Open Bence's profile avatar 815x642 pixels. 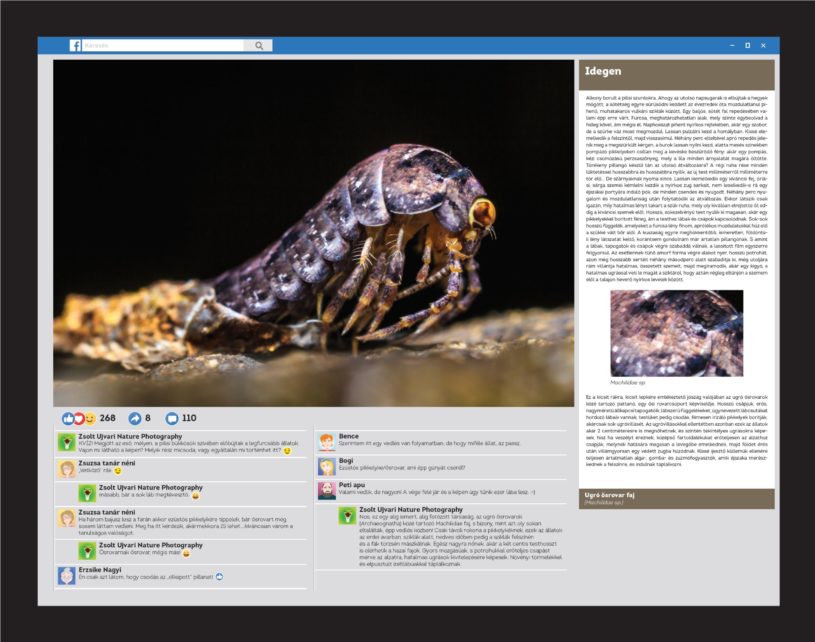pos(326,441)
